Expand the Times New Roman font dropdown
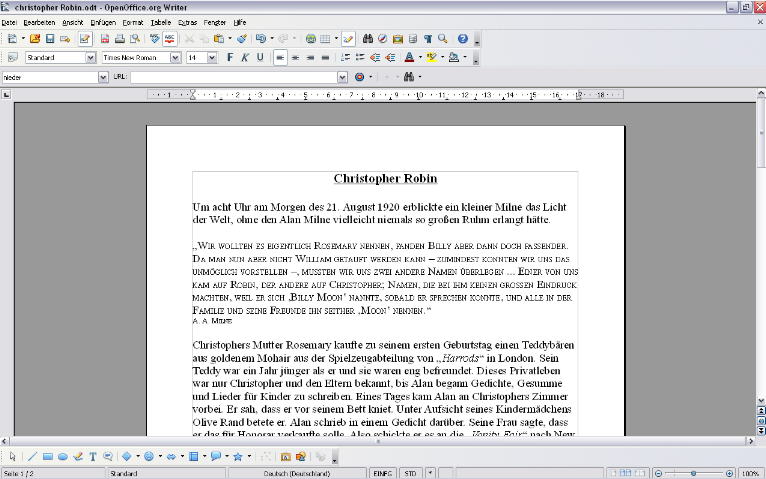The image size is (766, 479). coord(175,58)
